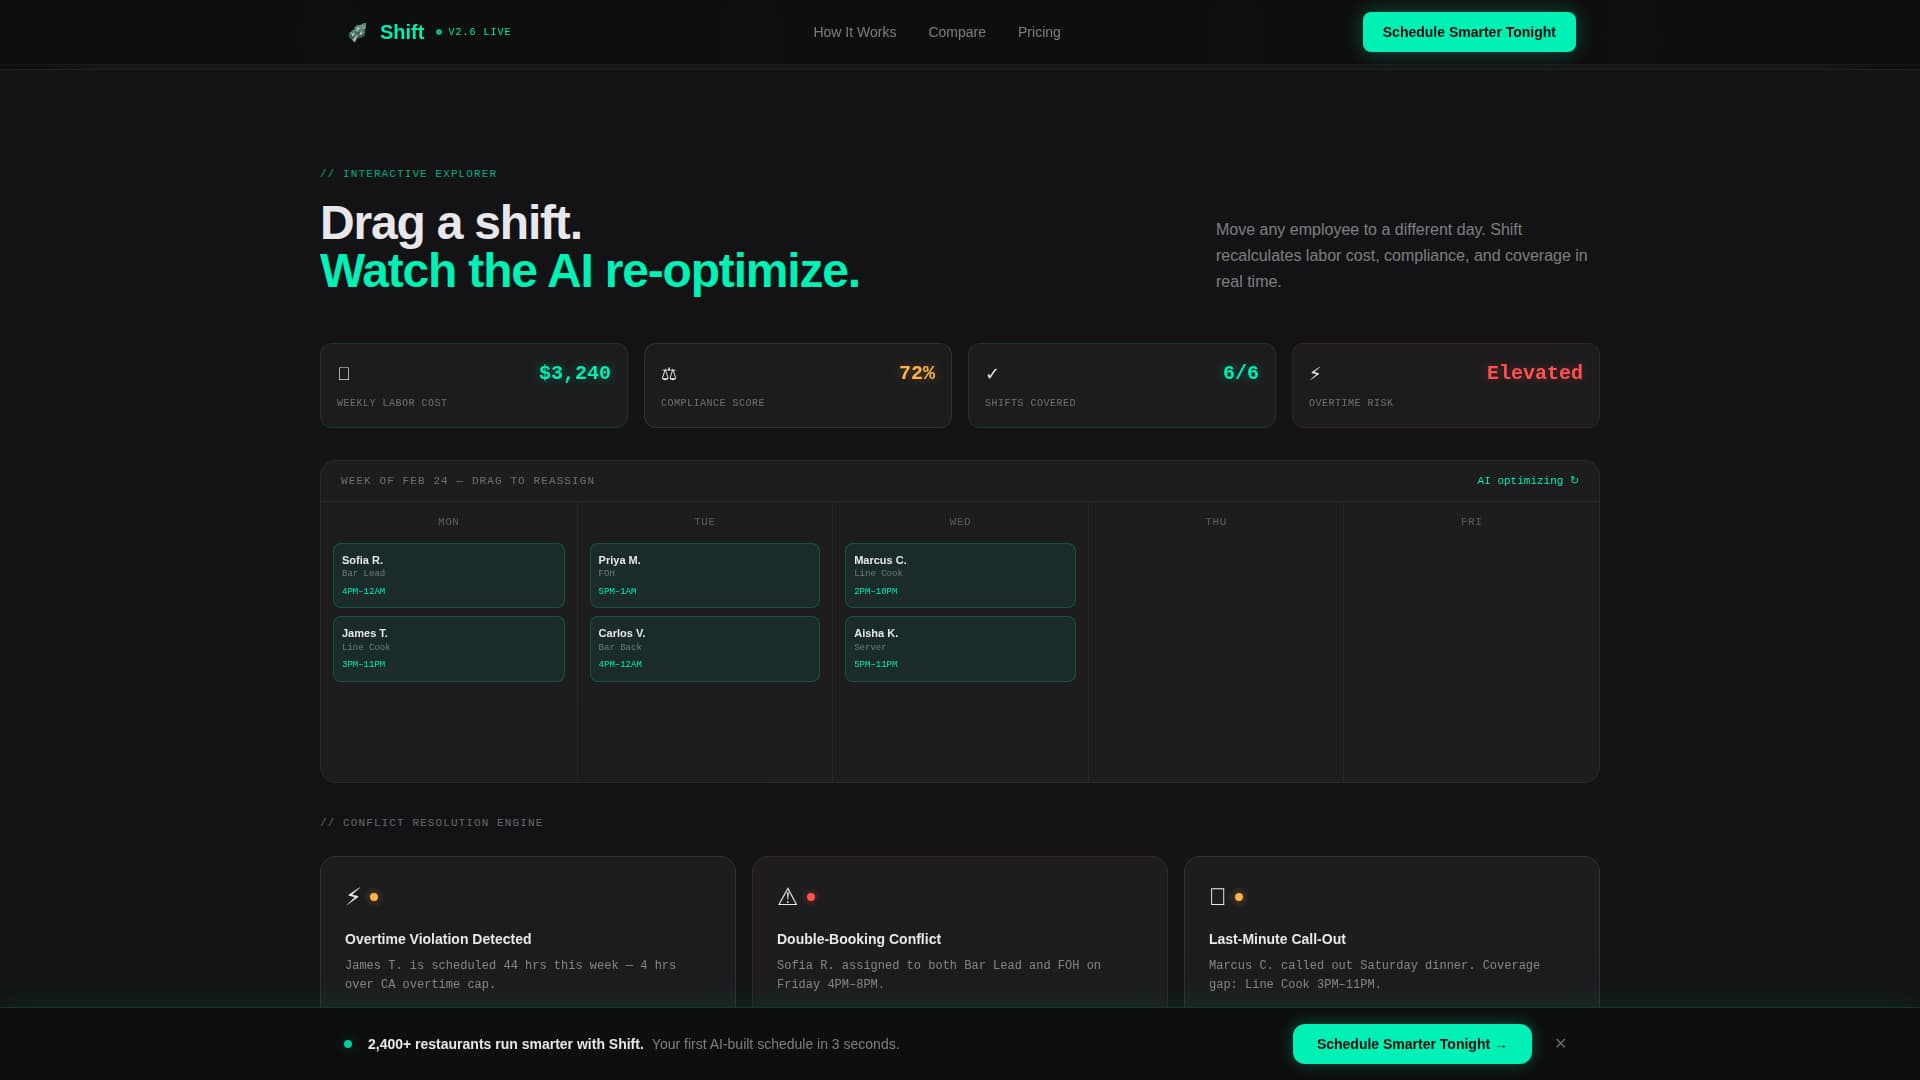Open the How It Works menu item

[x=854, y=32]
